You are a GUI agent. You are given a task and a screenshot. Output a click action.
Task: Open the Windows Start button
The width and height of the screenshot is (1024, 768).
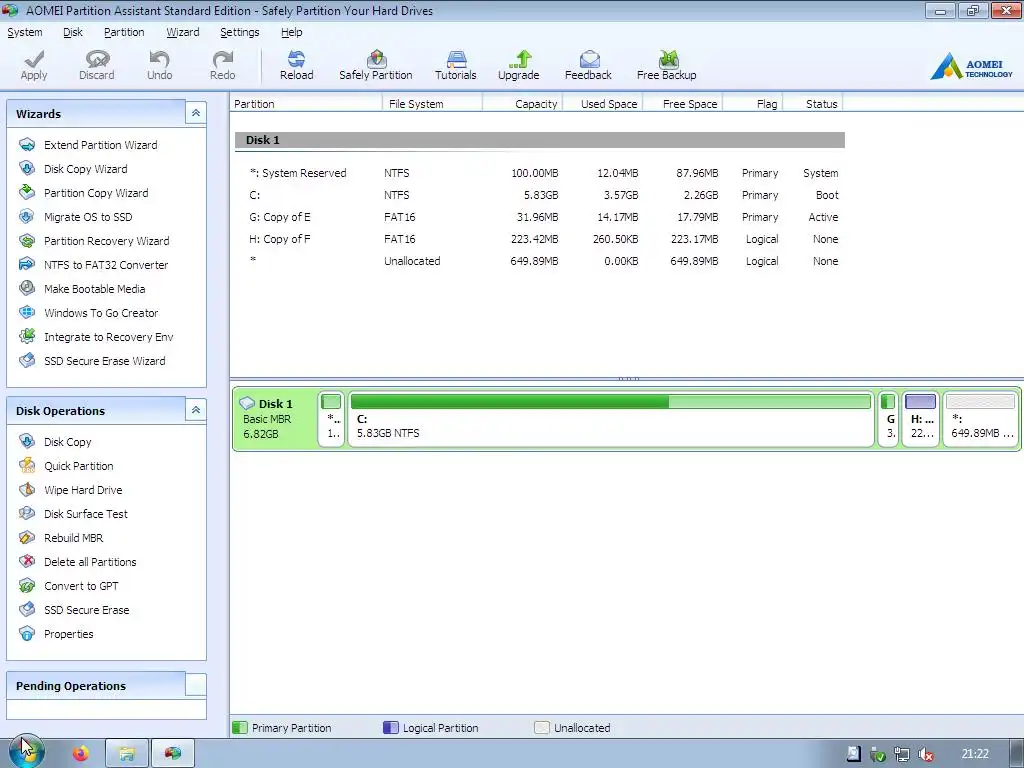[x=26, y=752]
